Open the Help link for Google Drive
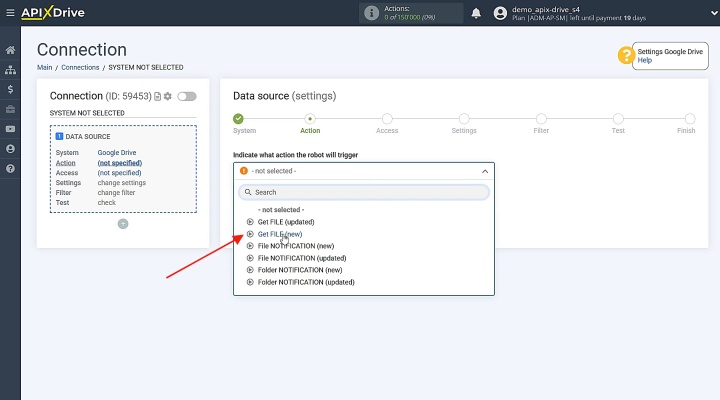The height and width of the screenshot is (400, 720). [x=644, y=60]
